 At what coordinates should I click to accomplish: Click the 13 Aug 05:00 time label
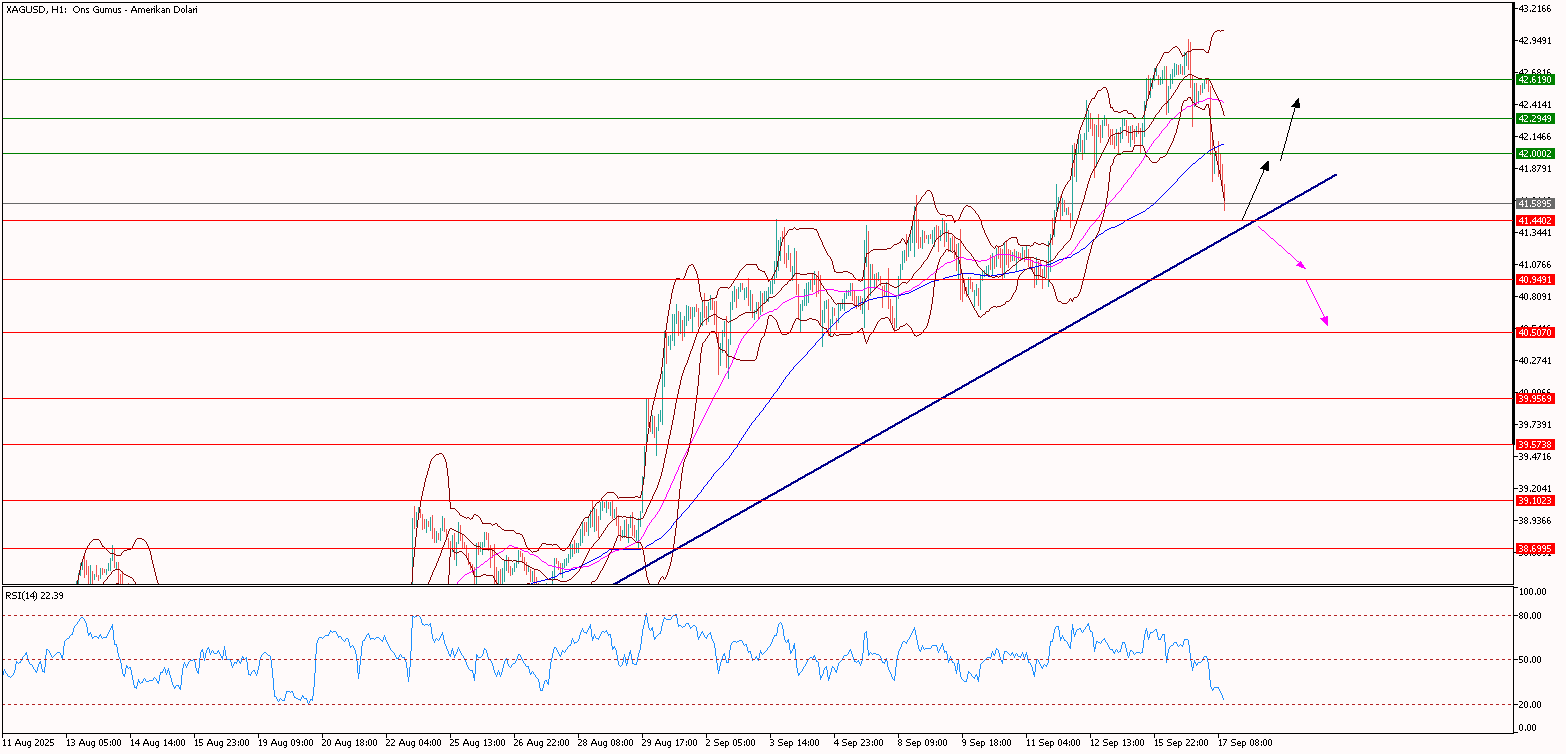93,744
